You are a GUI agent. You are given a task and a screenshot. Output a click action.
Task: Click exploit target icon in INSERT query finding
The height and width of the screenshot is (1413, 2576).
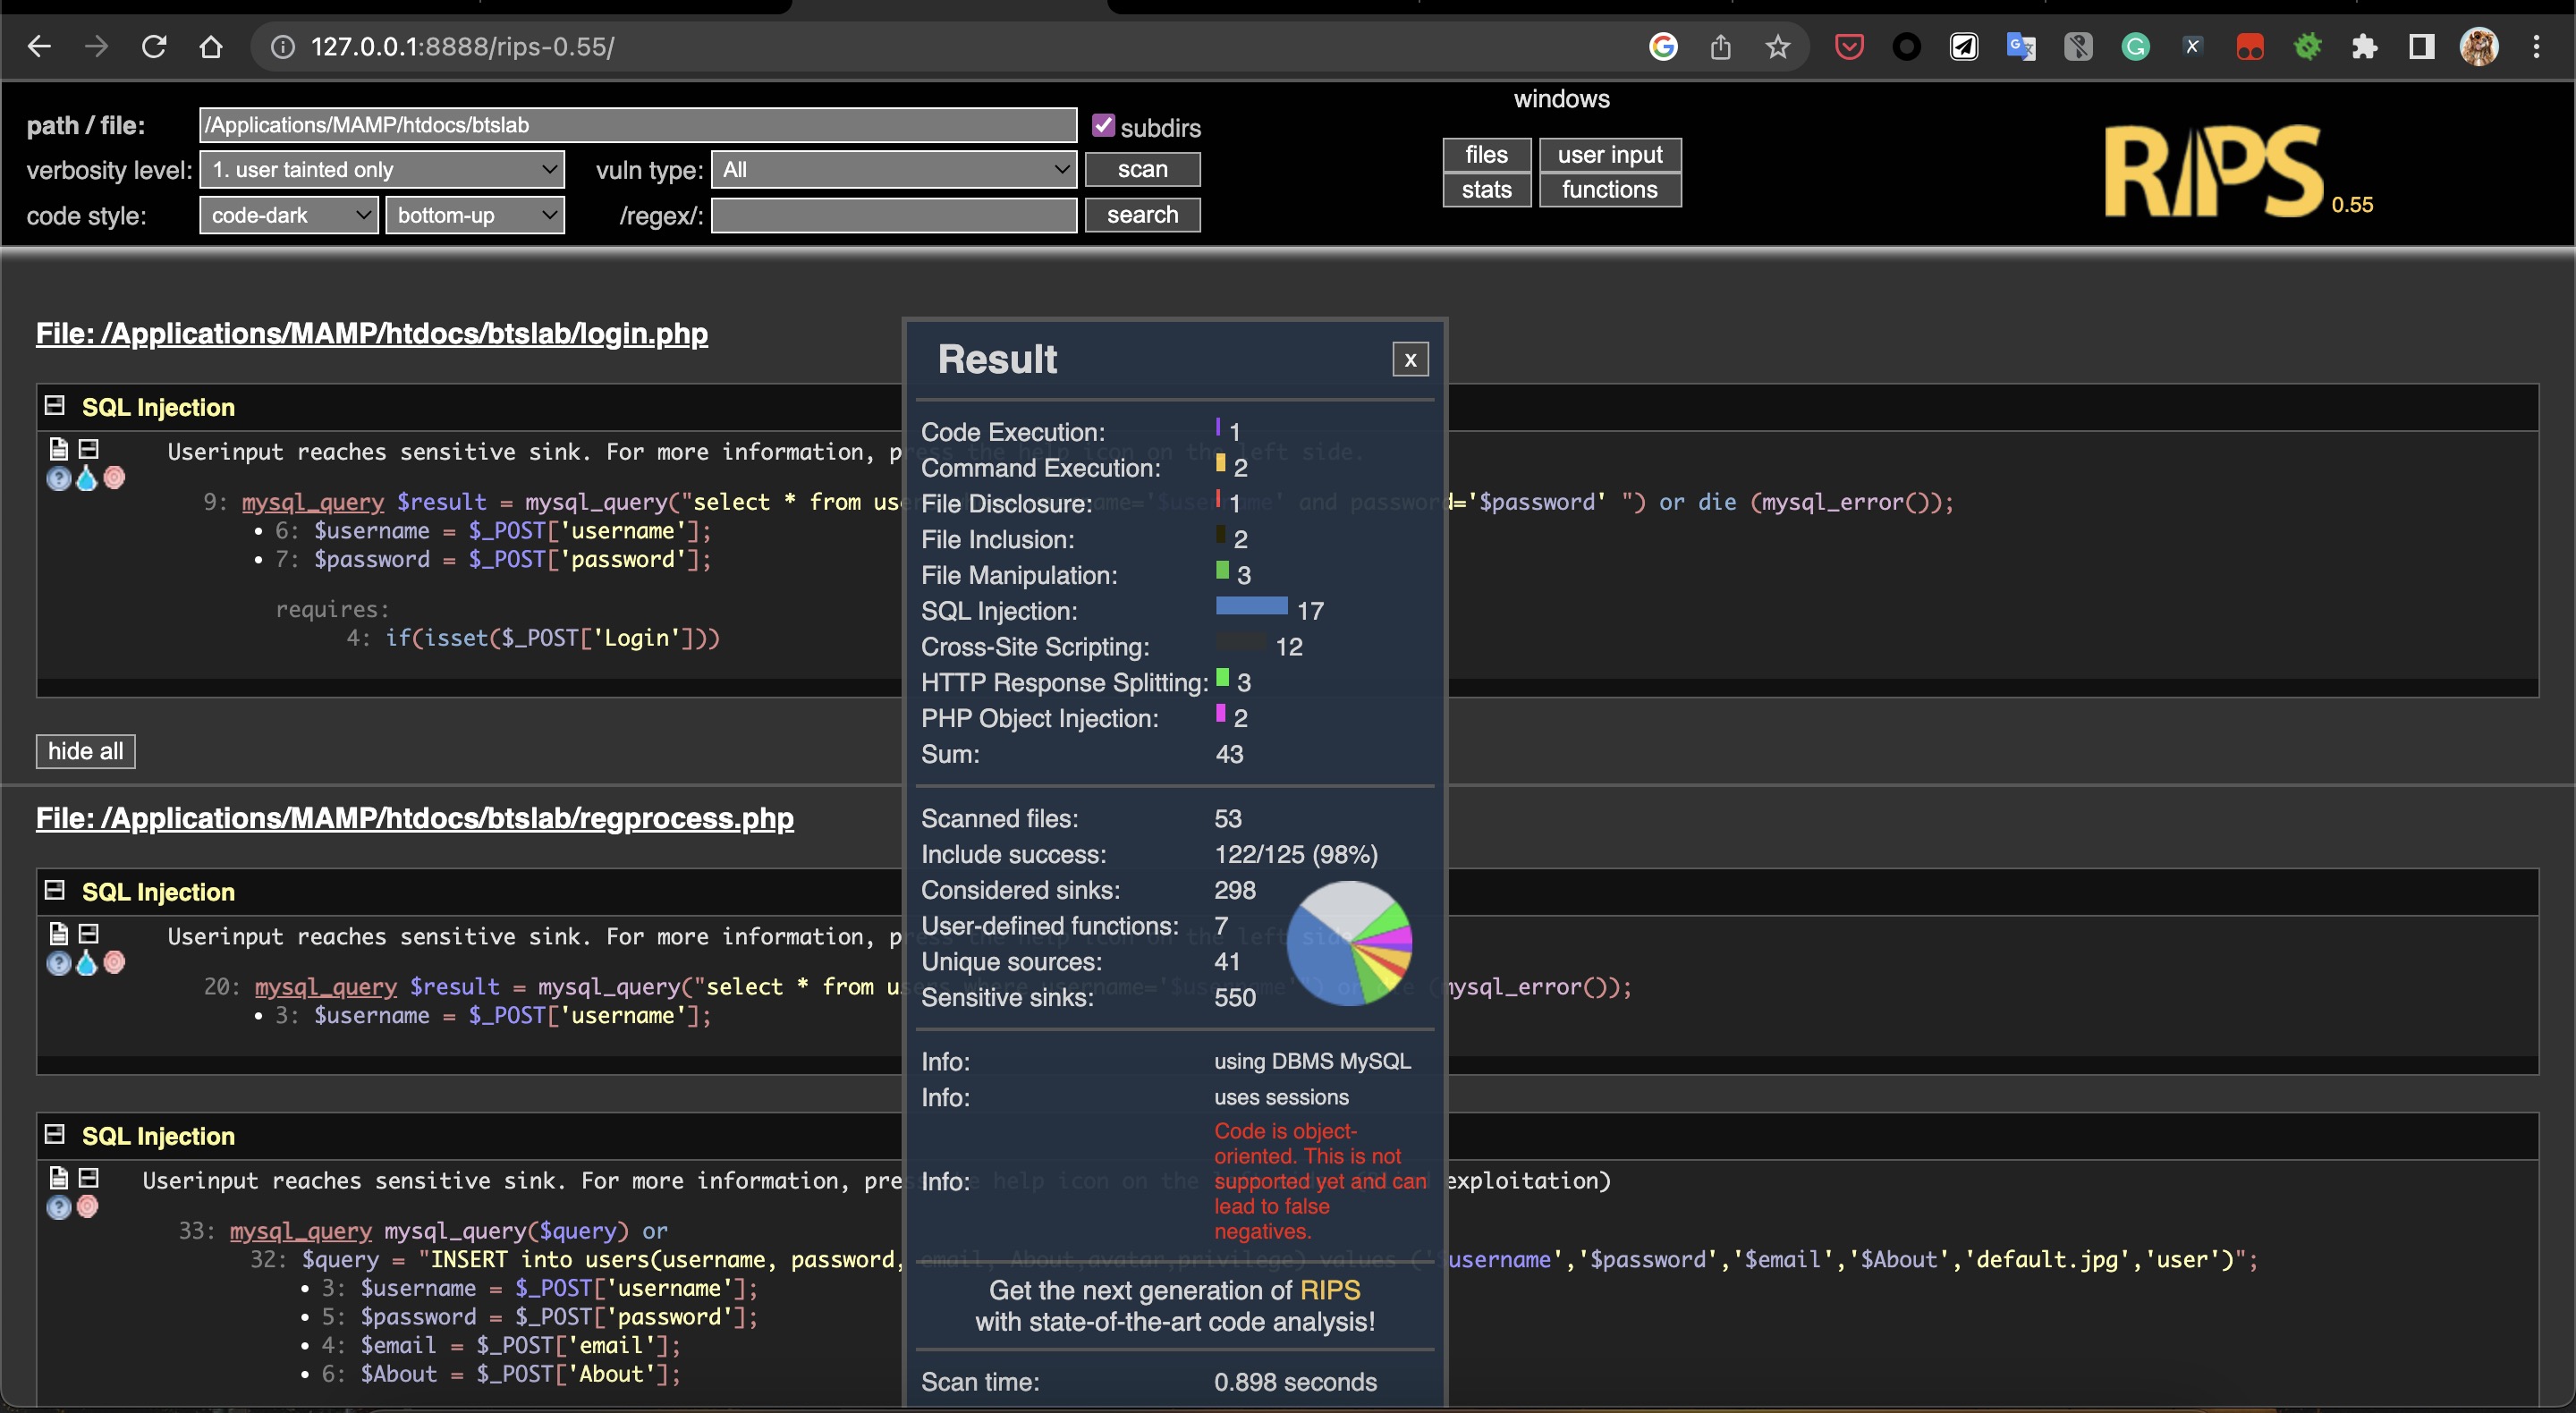tap(88, 1207)
